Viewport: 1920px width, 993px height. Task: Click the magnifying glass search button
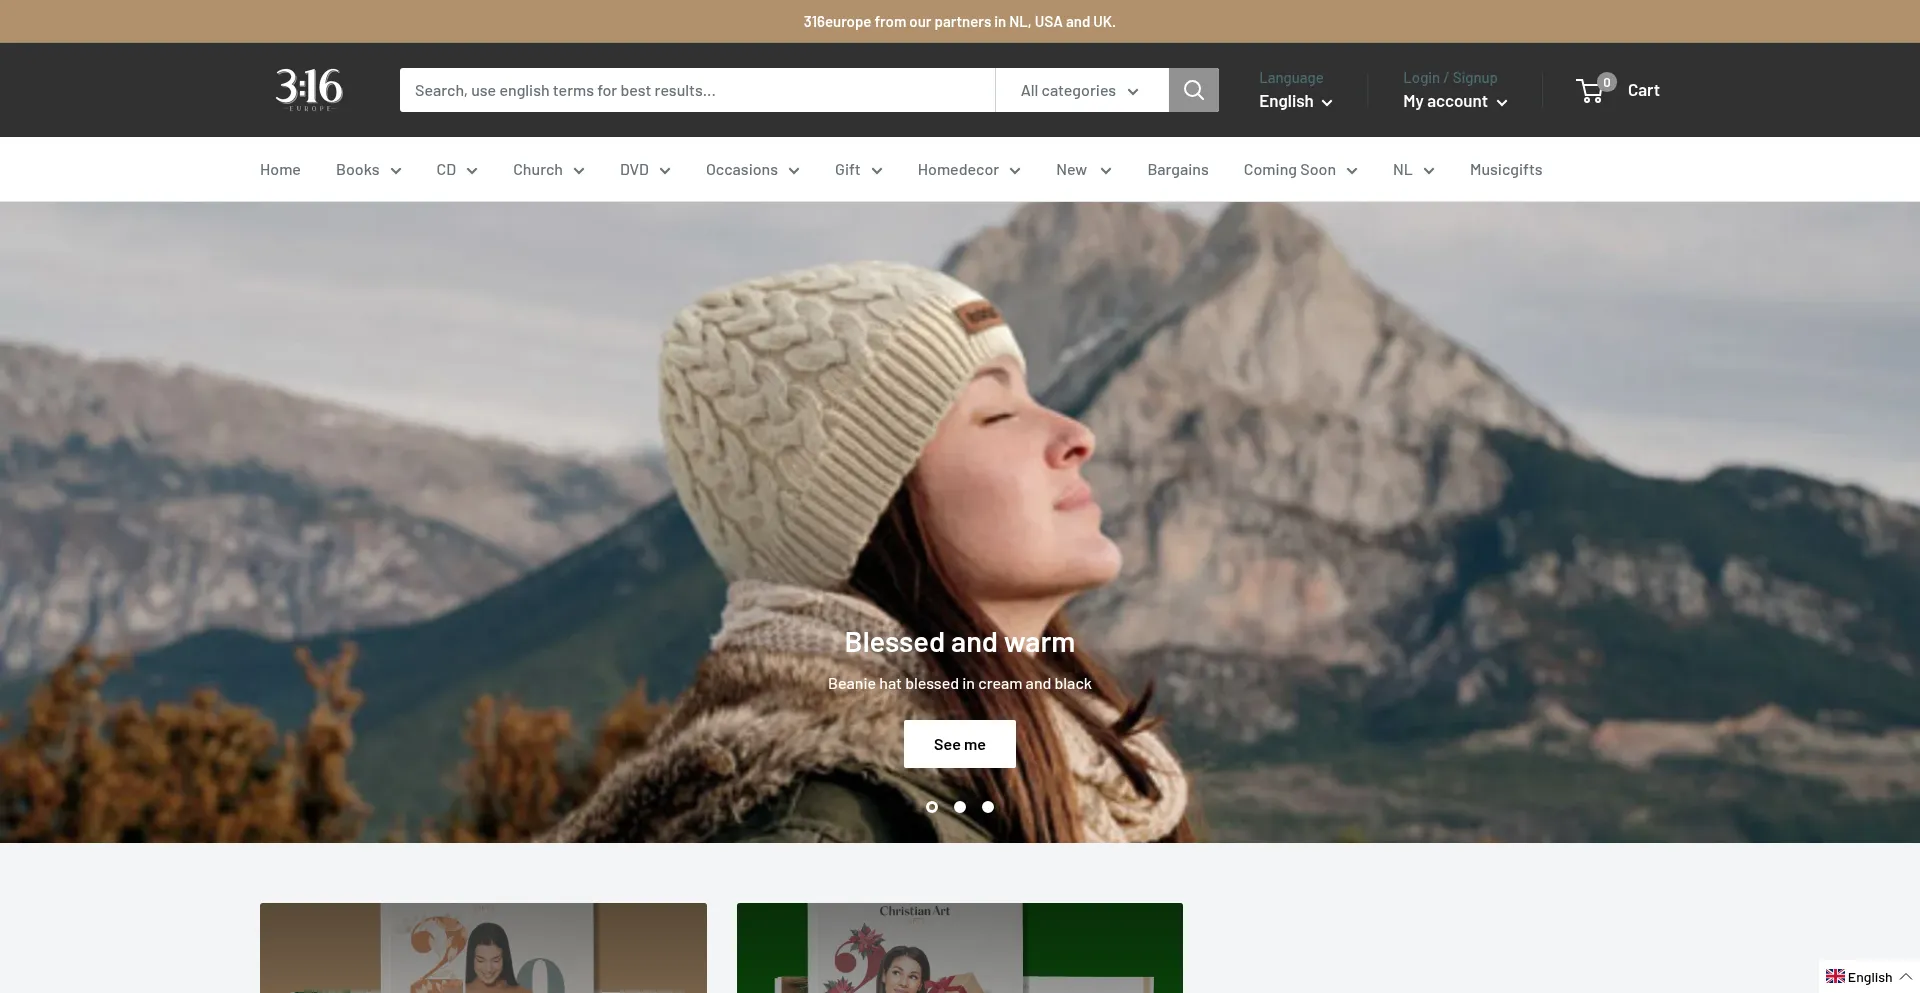[x=1193, y=90]
